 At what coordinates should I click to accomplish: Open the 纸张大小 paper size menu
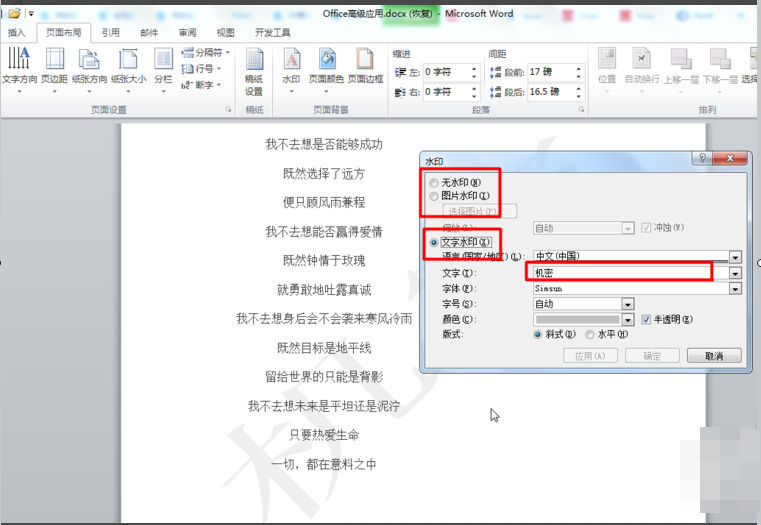pos(128,69)
